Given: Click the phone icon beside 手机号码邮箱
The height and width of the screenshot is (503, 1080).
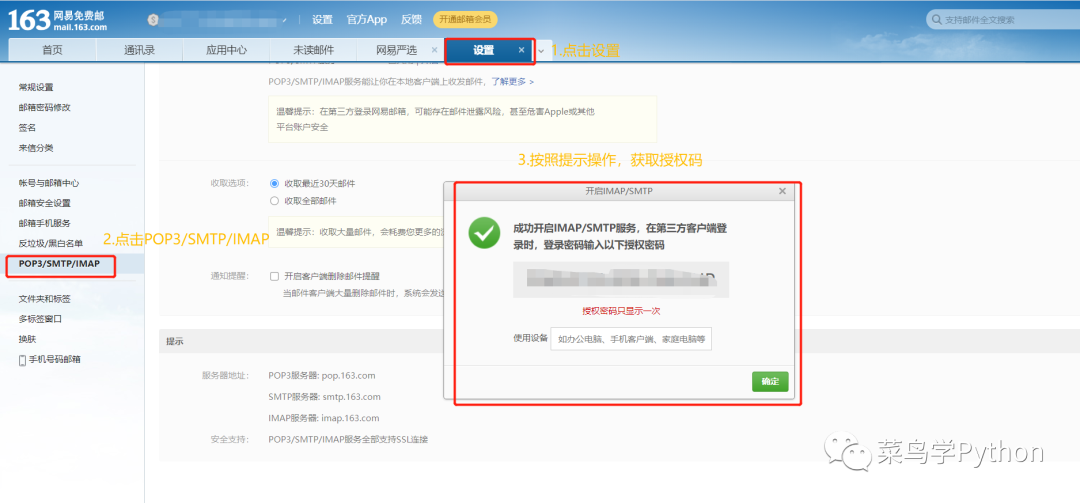Looking at the screenshot, I should point(22,360).
